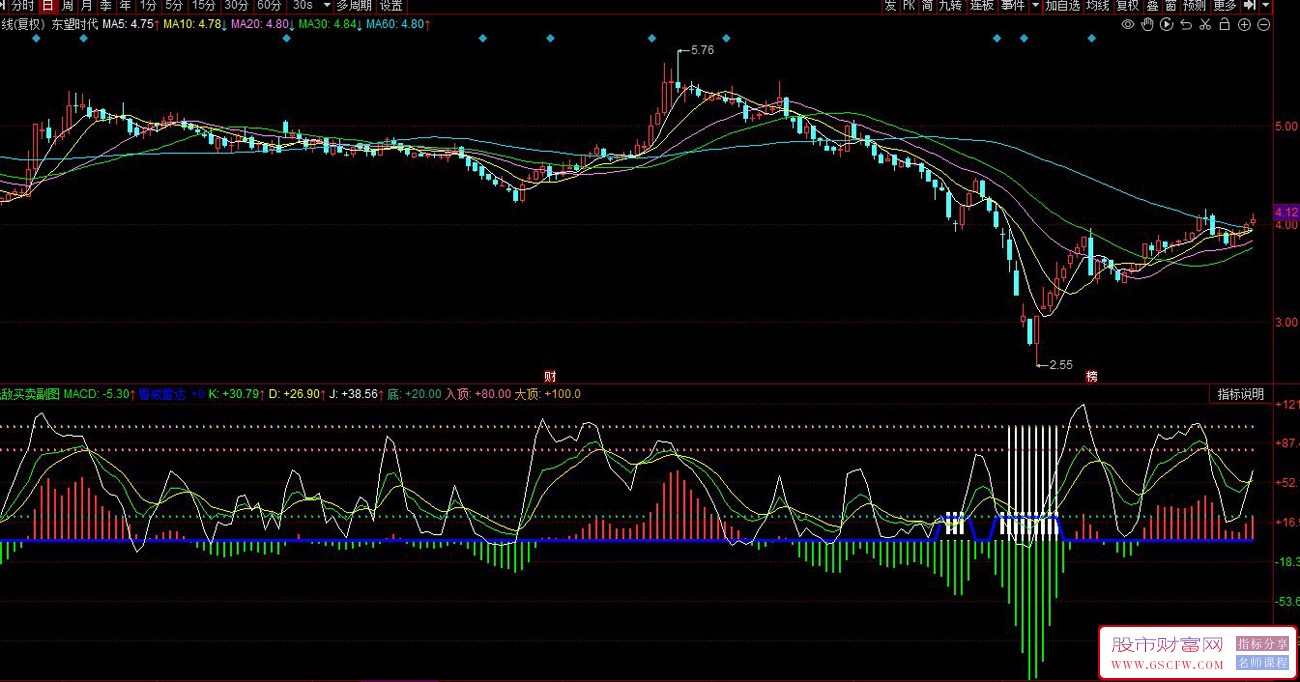This screenshot has width=1300, height=682.
Task: Switch to the 5分 period
Action: 174,5
